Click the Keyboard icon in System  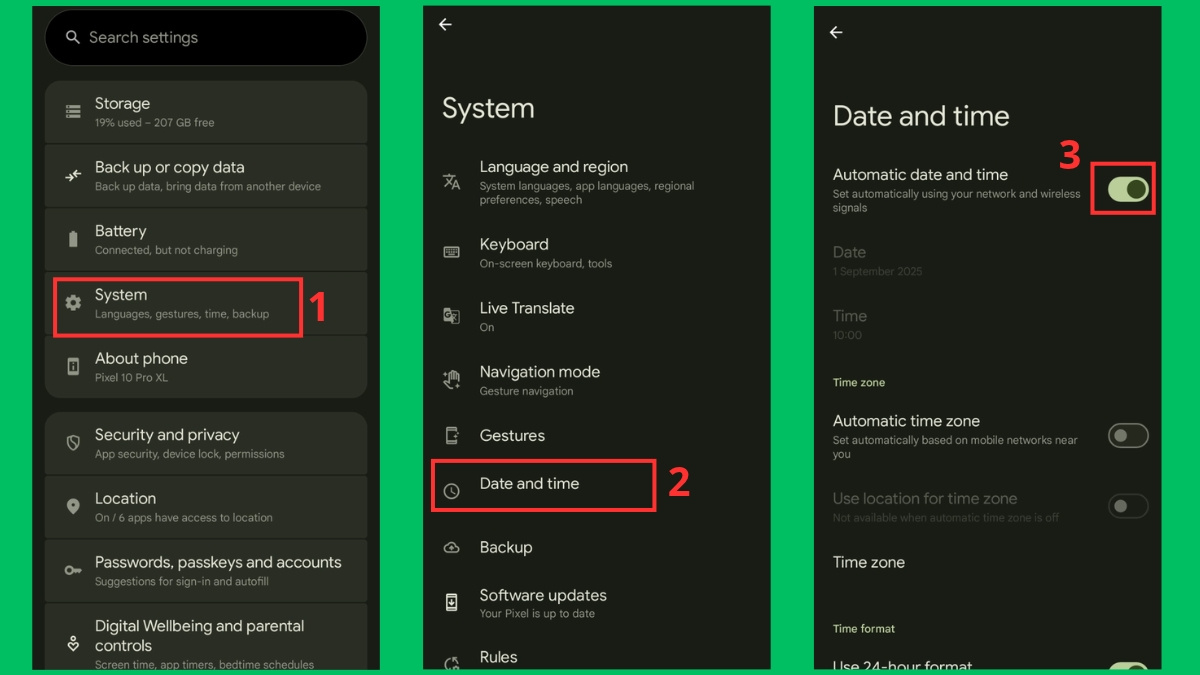[452, 252]
